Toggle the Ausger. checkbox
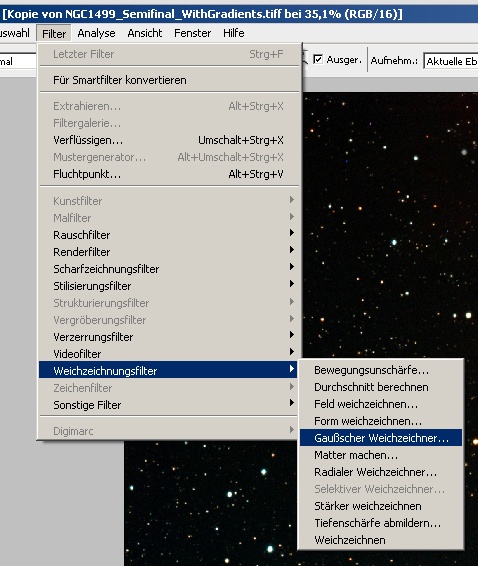 (318, 59)
